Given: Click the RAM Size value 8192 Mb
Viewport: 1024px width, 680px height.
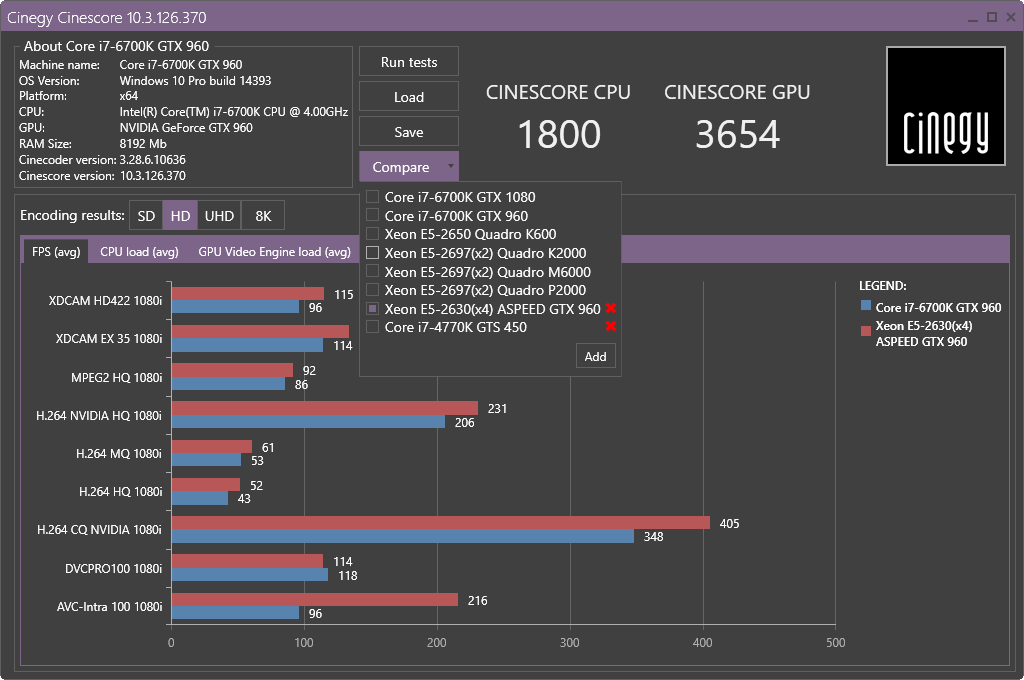Looking at the screenshot, I should 143,144.
